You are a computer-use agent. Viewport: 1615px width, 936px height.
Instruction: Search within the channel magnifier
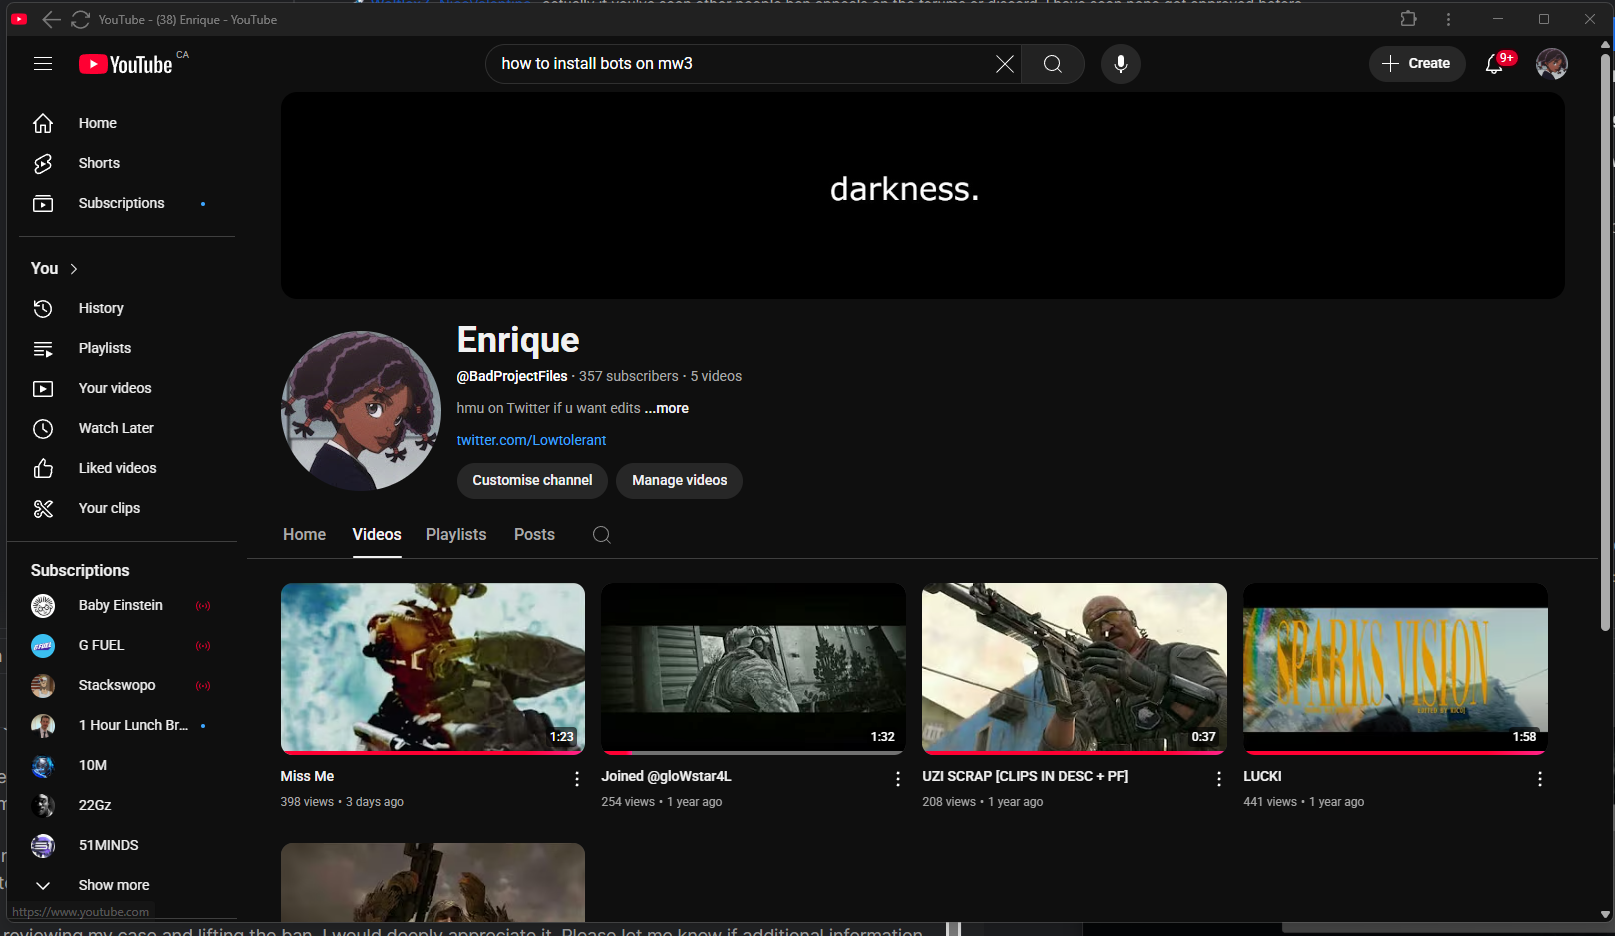pyautogui.click(x=602, y=535)
